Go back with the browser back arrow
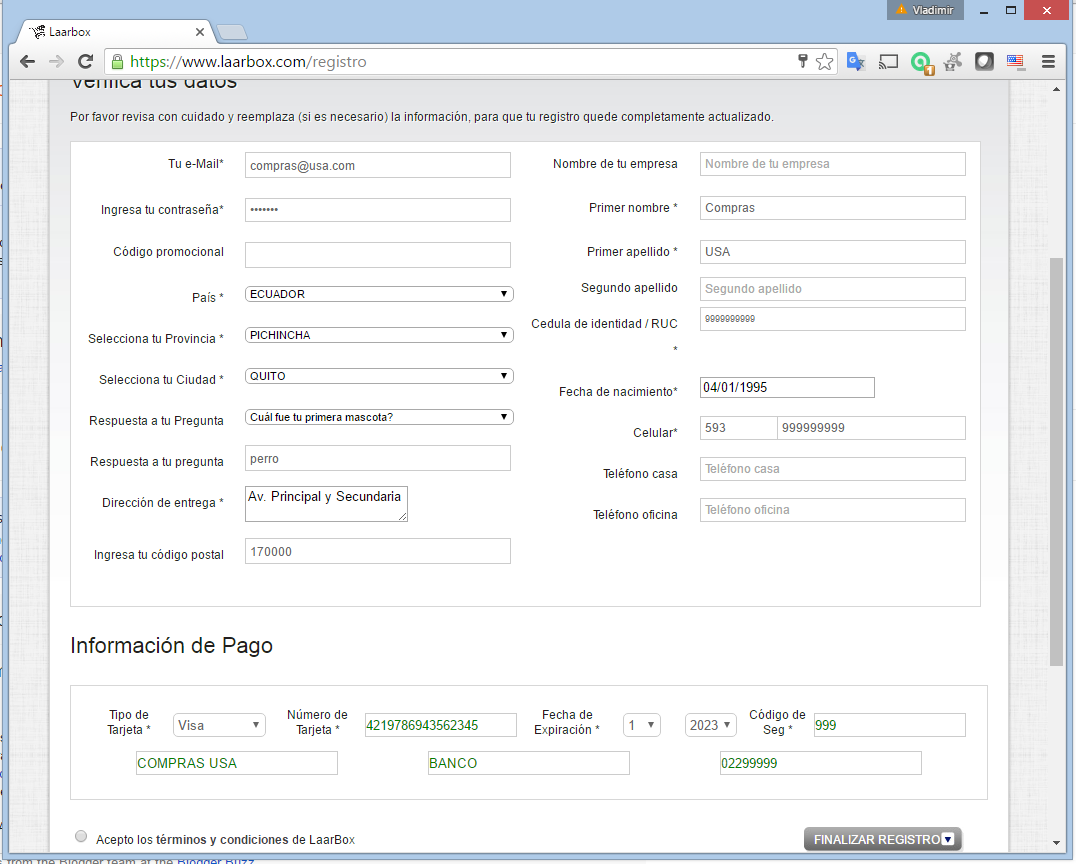1076x864 pixels. pyautogui.click(x=27, y=62)
